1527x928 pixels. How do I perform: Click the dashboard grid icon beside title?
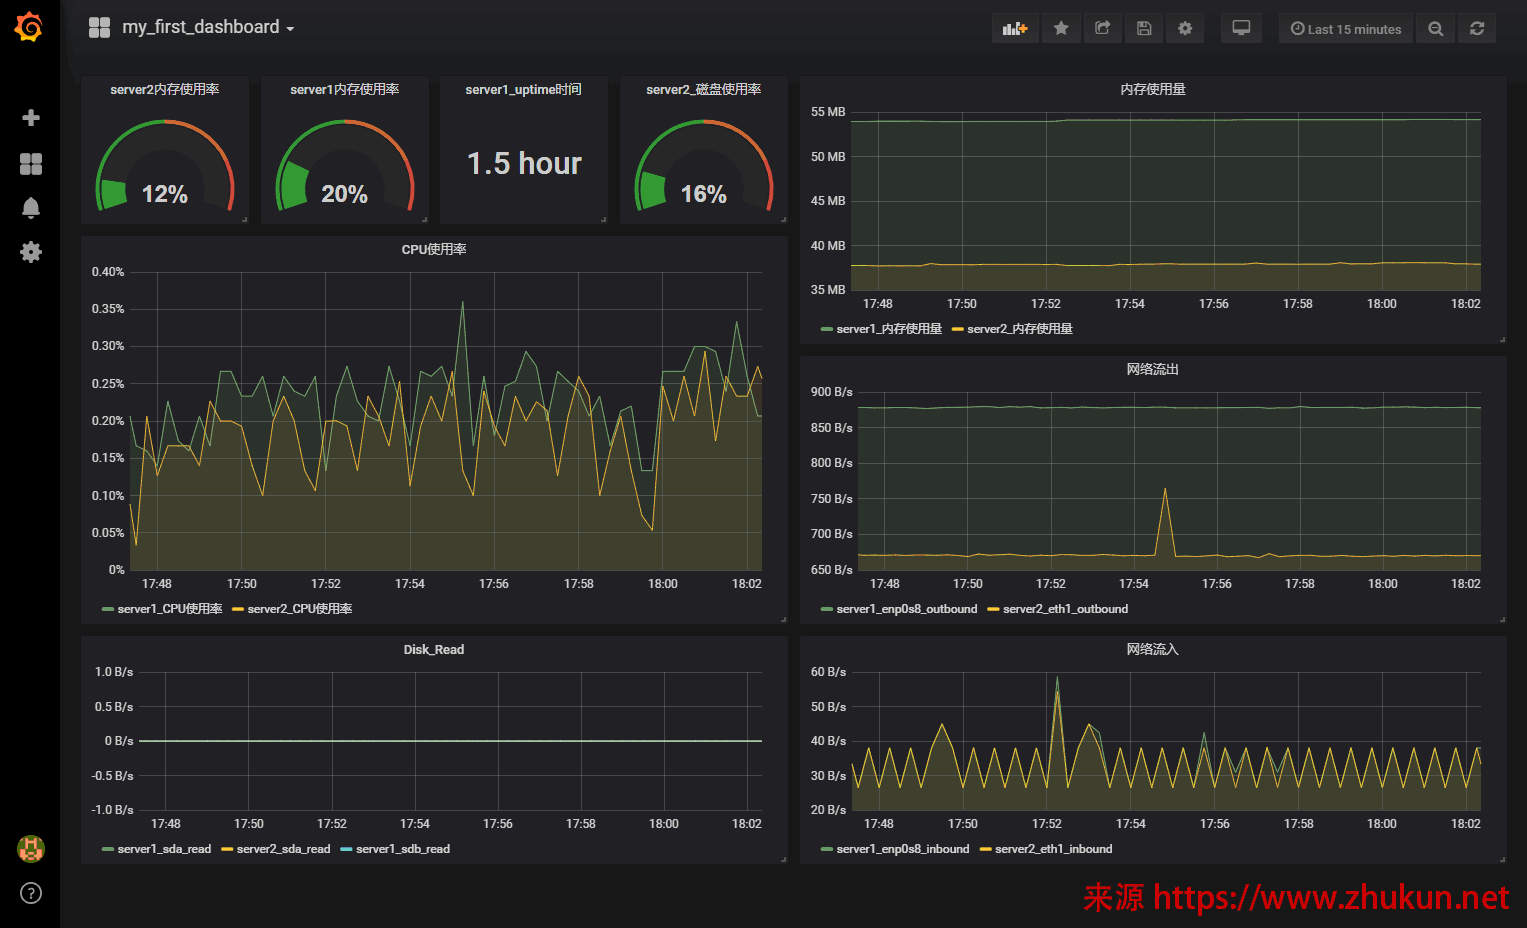[99, 28]
